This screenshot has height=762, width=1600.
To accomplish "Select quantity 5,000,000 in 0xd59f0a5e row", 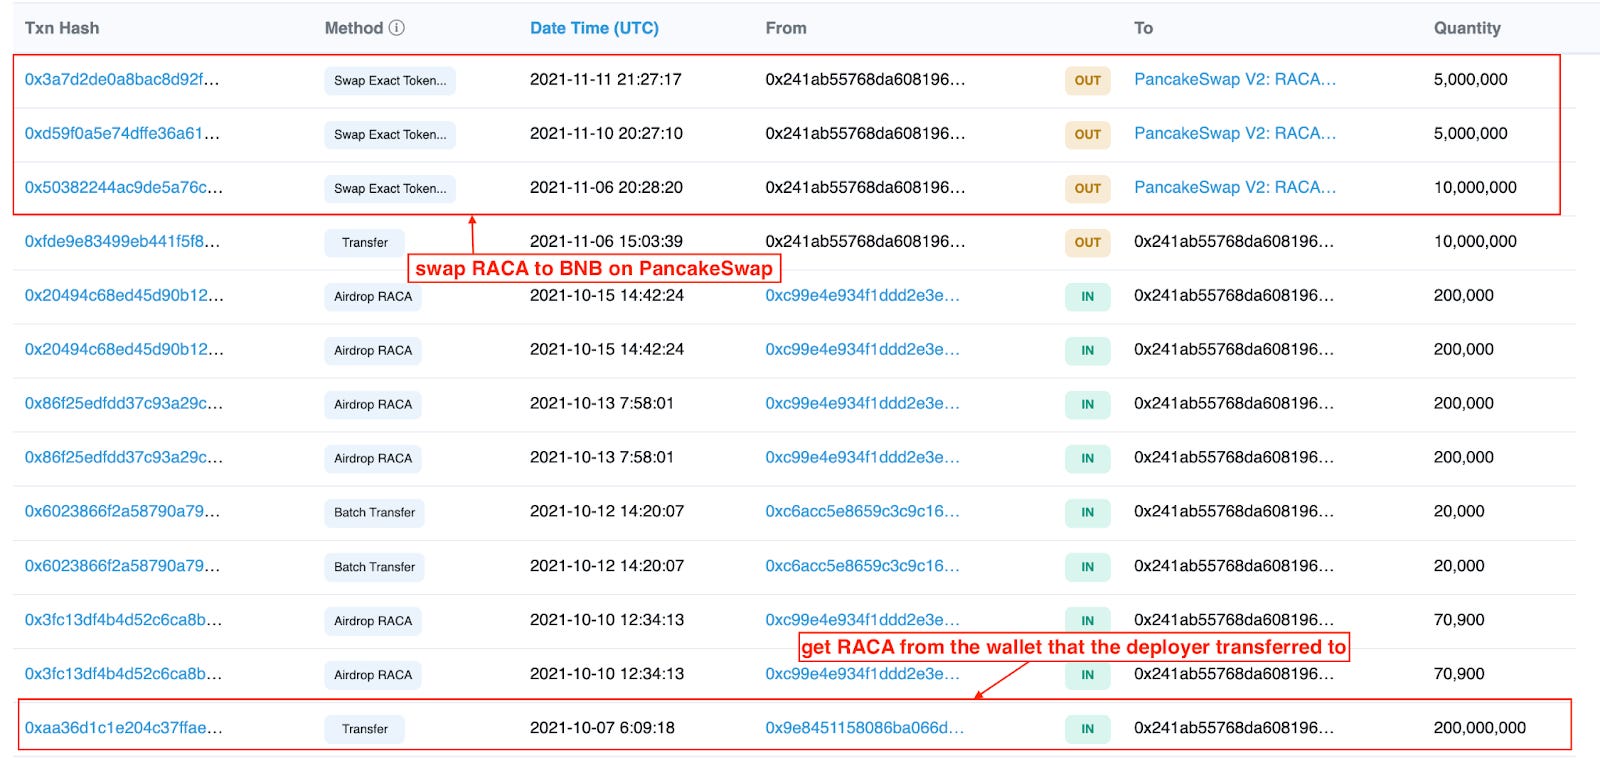I will point(1471,134).
